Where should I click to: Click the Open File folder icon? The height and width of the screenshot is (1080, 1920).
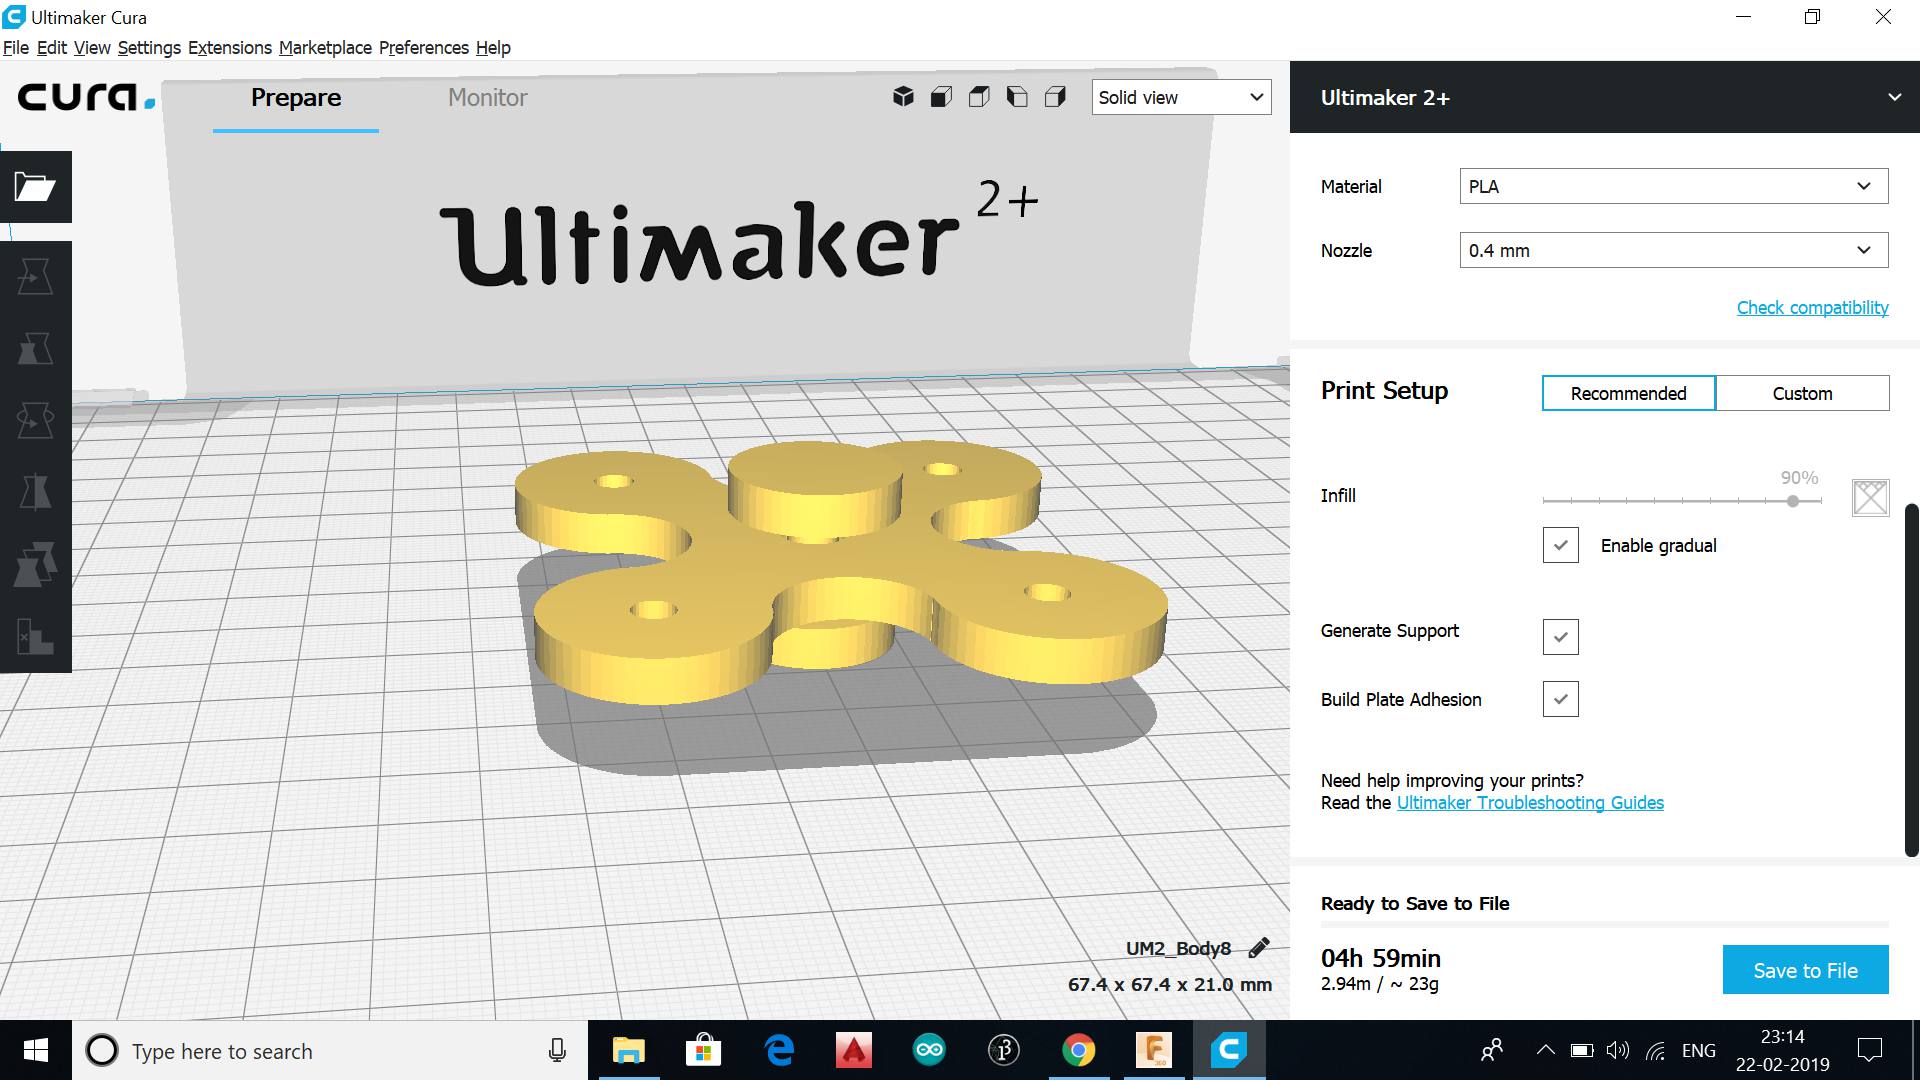pyautogui.click(x=35, y=187)
